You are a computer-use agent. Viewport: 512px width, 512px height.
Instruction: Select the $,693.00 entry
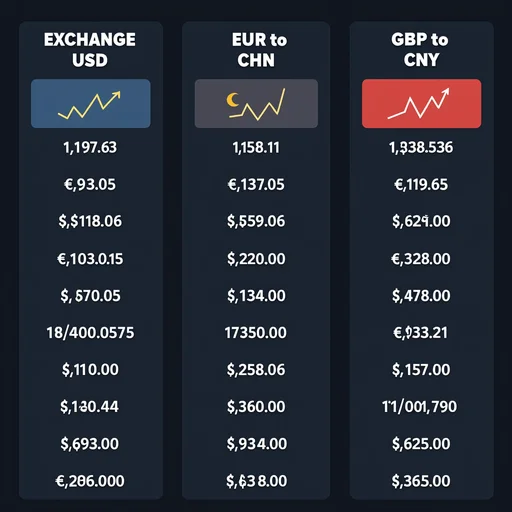point(90,444)
